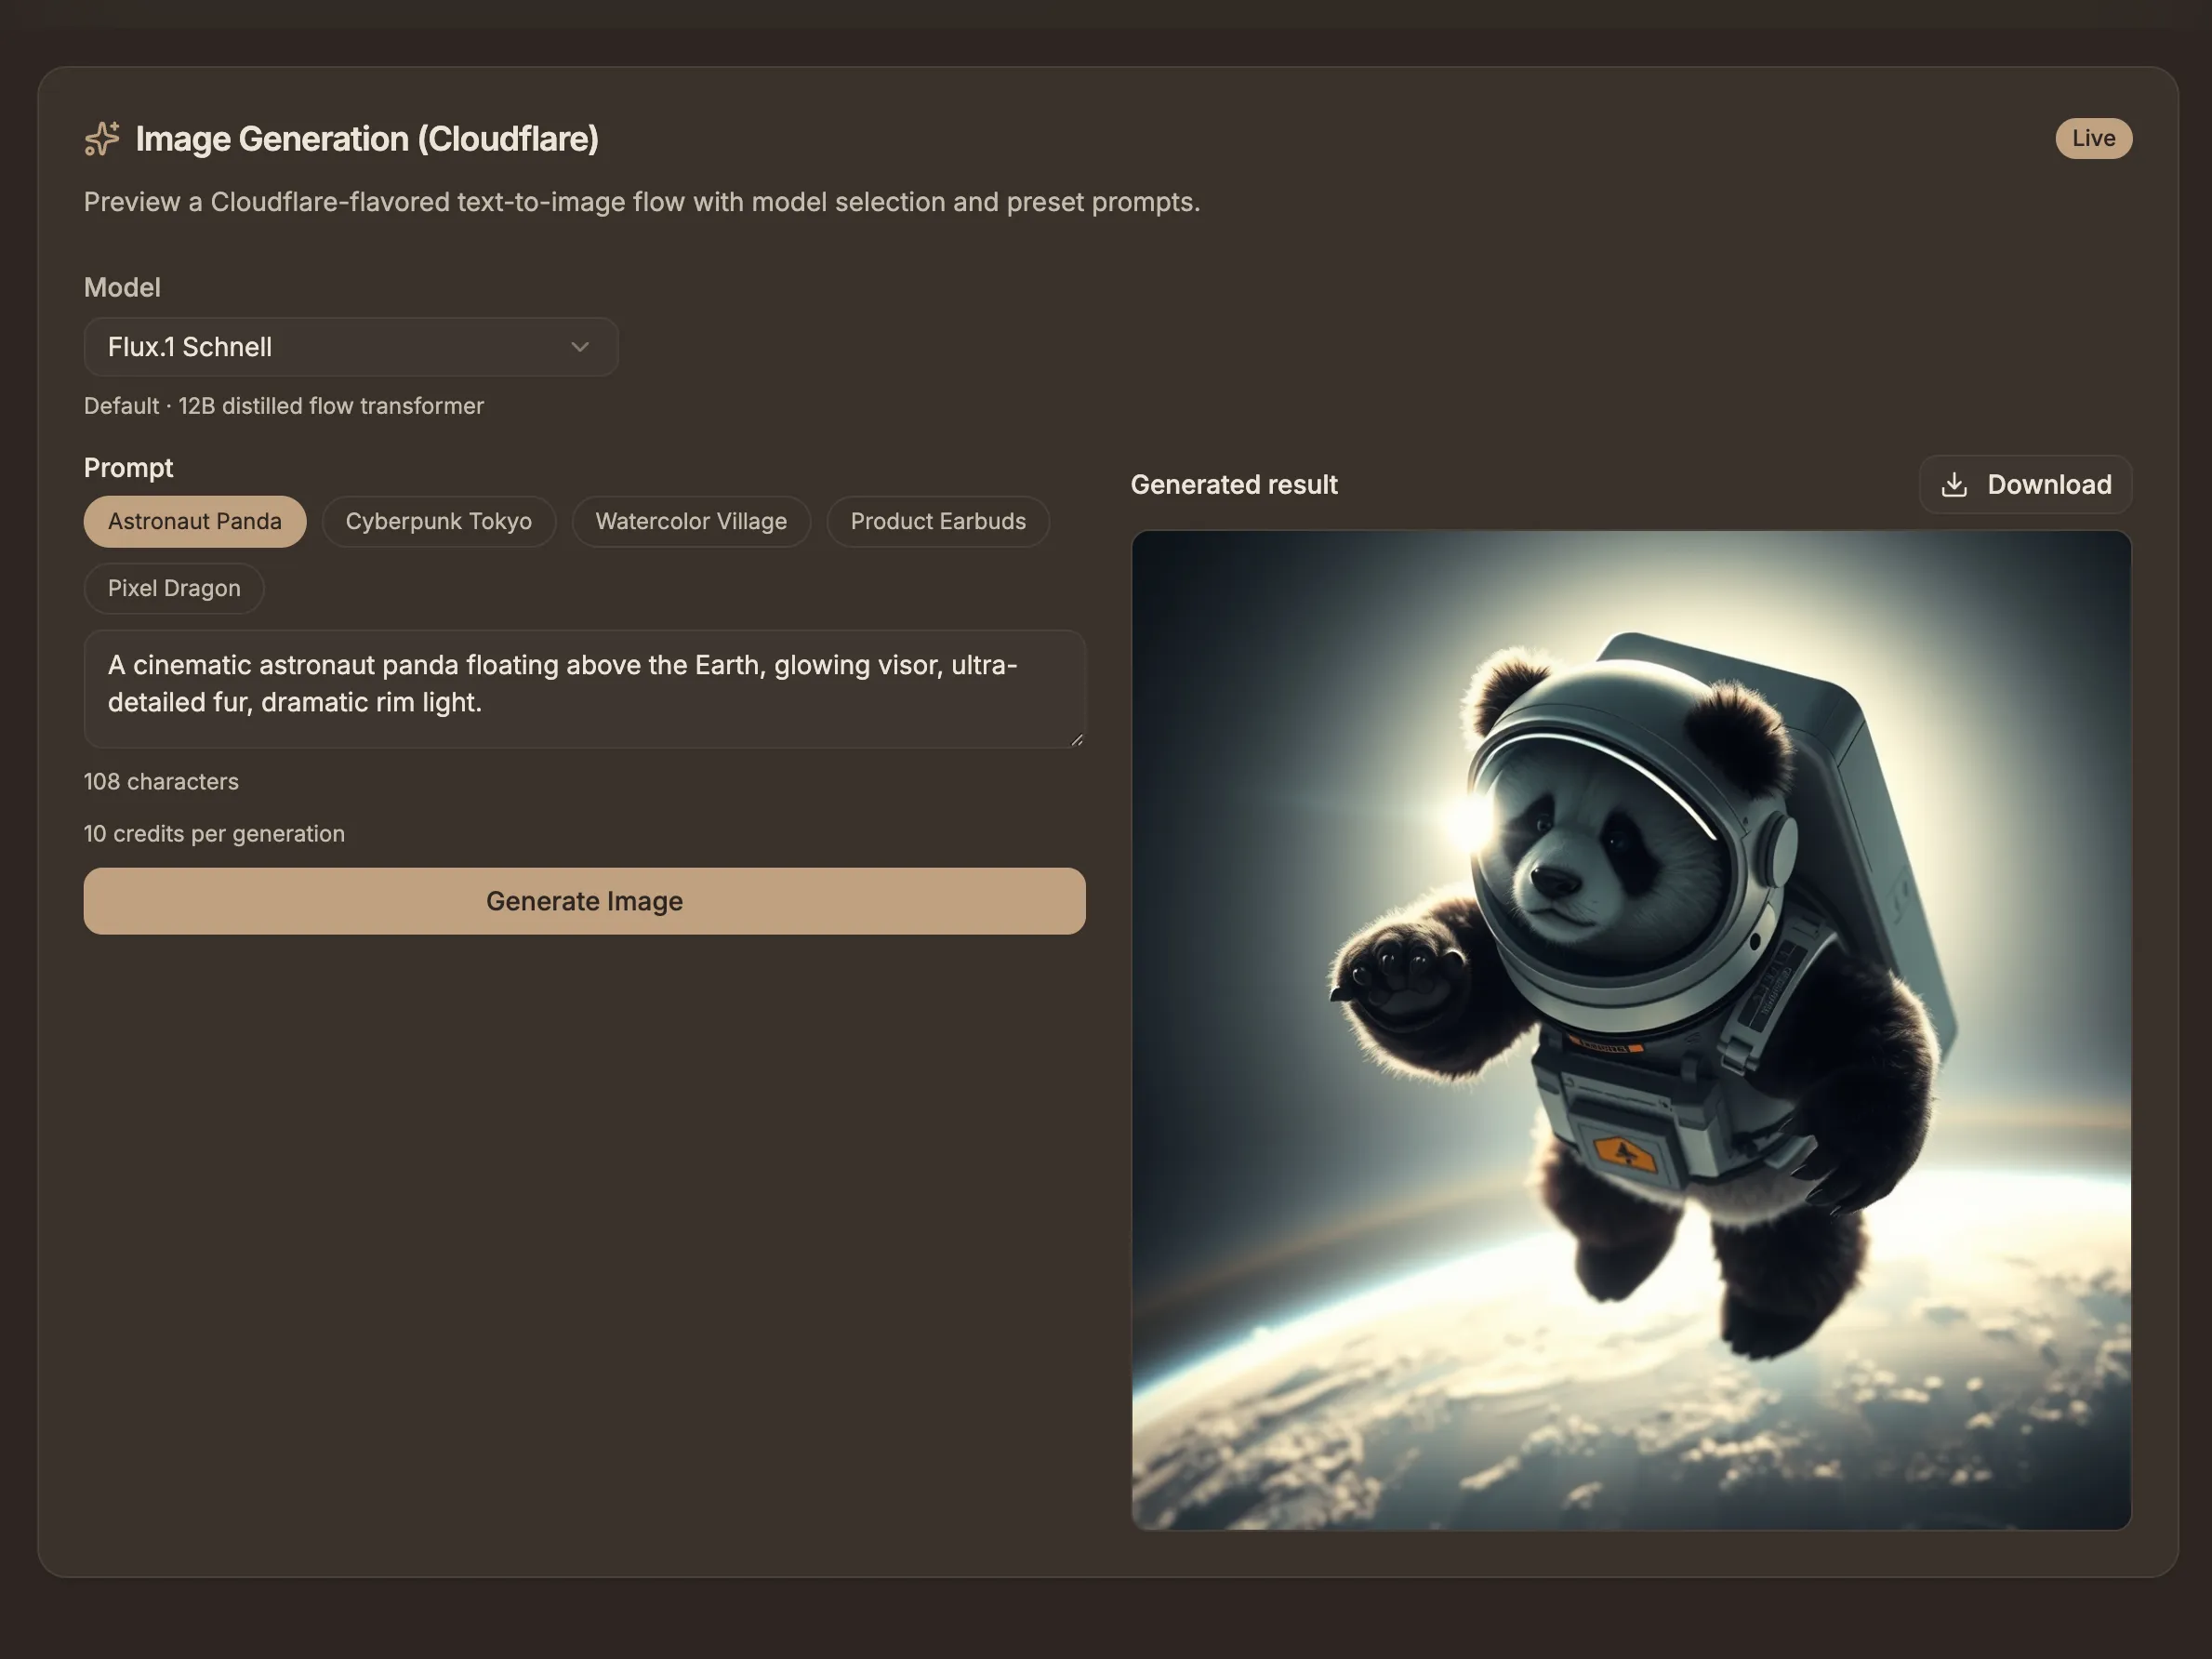Click the '108 characters' counter text

[x=161, y=782]
